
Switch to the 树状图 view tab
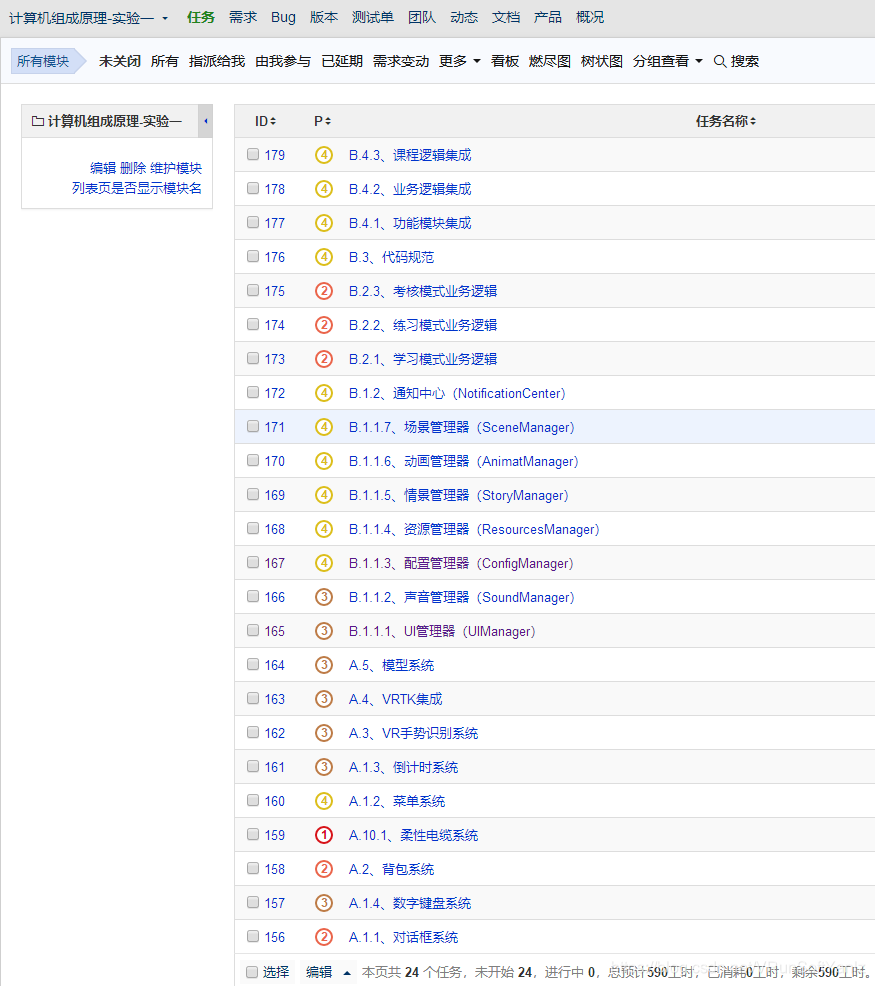[x=601, y=61]
